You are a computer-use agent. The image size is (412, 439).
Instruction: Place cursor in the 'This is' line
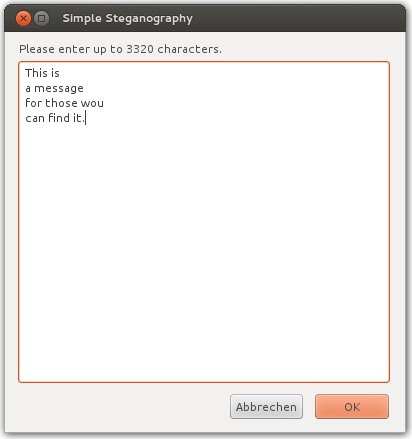(42, 73)
